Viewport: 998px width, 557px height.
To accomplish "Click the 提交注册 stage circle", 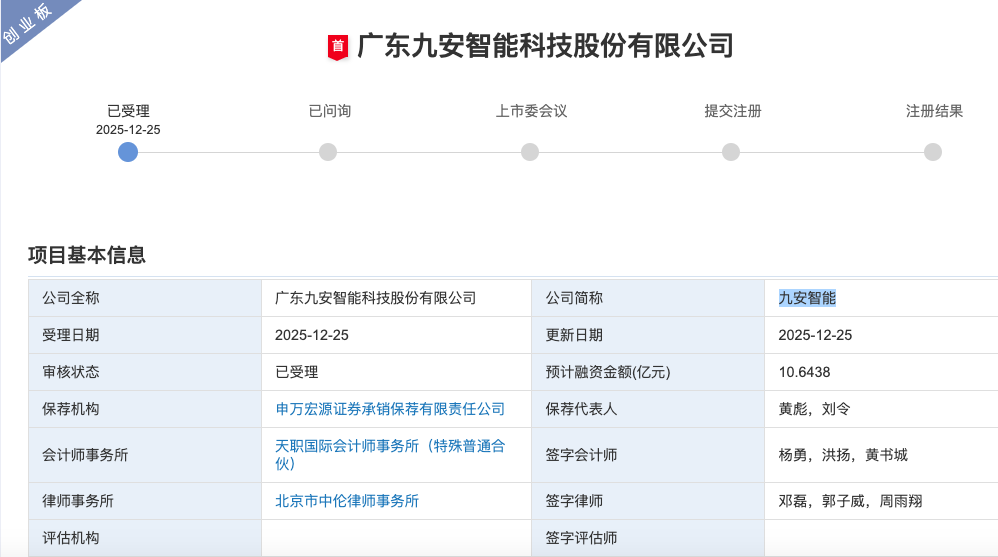I will click(731, 152).
